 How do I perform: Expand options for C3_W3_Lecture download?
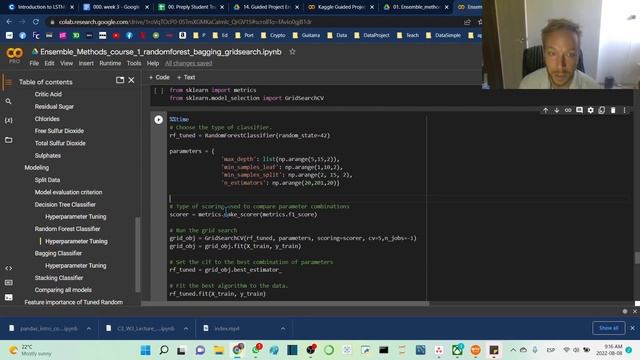pos(186,328)
